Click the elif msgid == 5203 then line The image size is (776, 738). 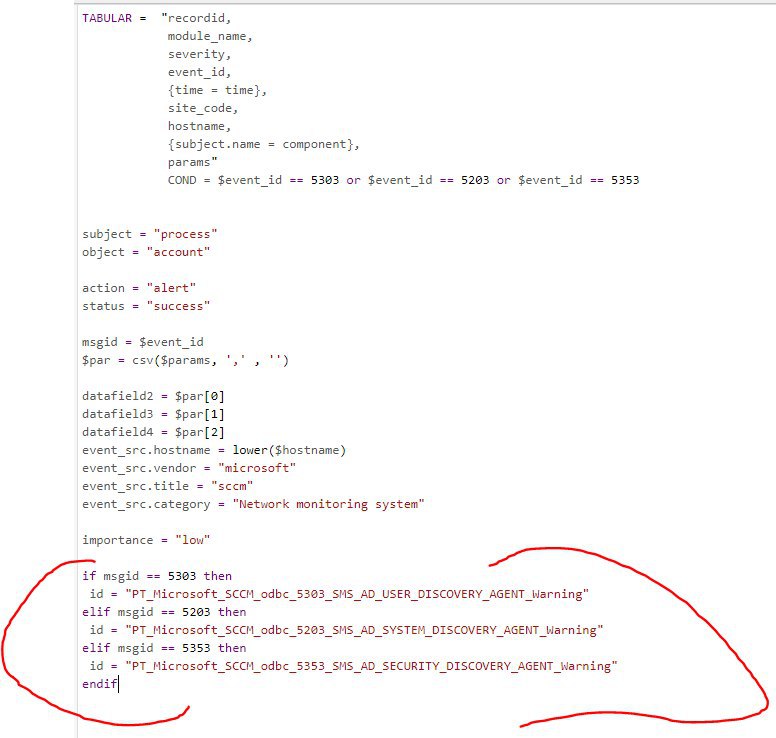click(164, 612)
